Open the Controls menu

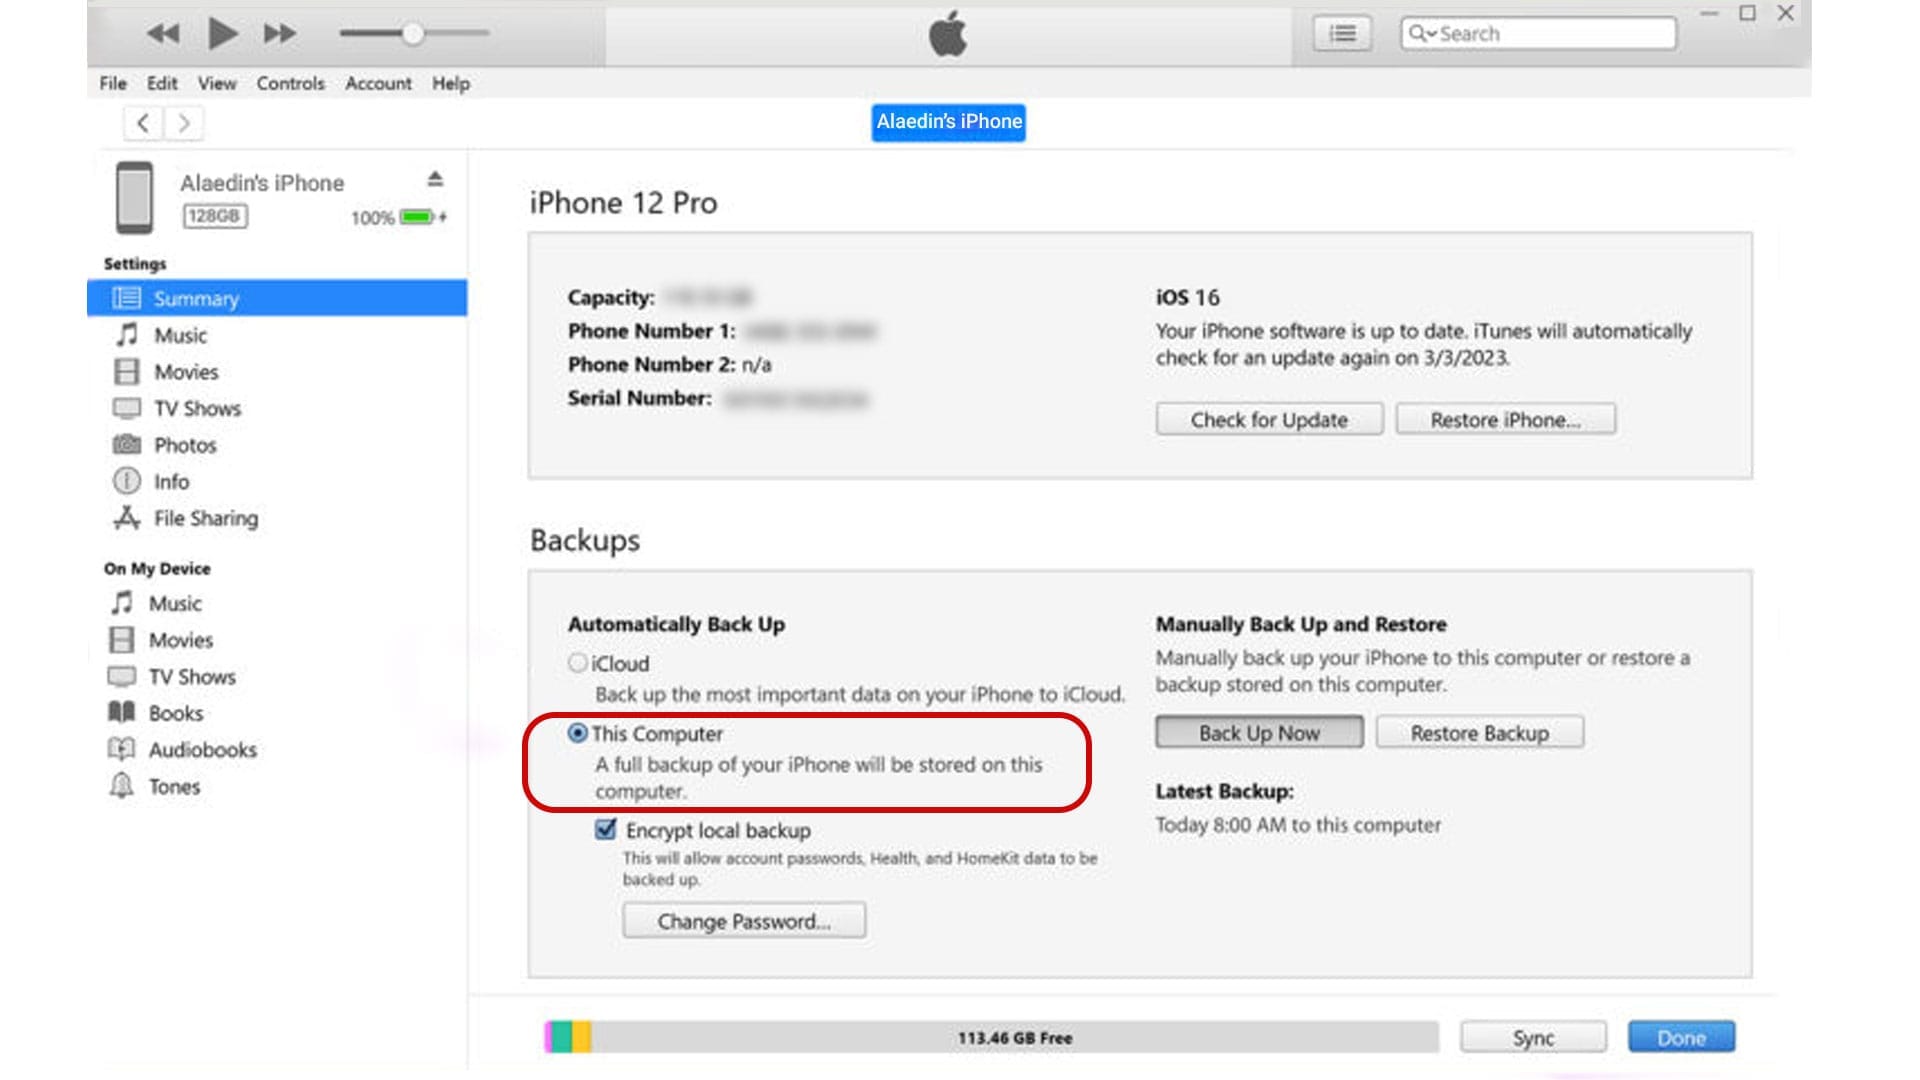289,83
